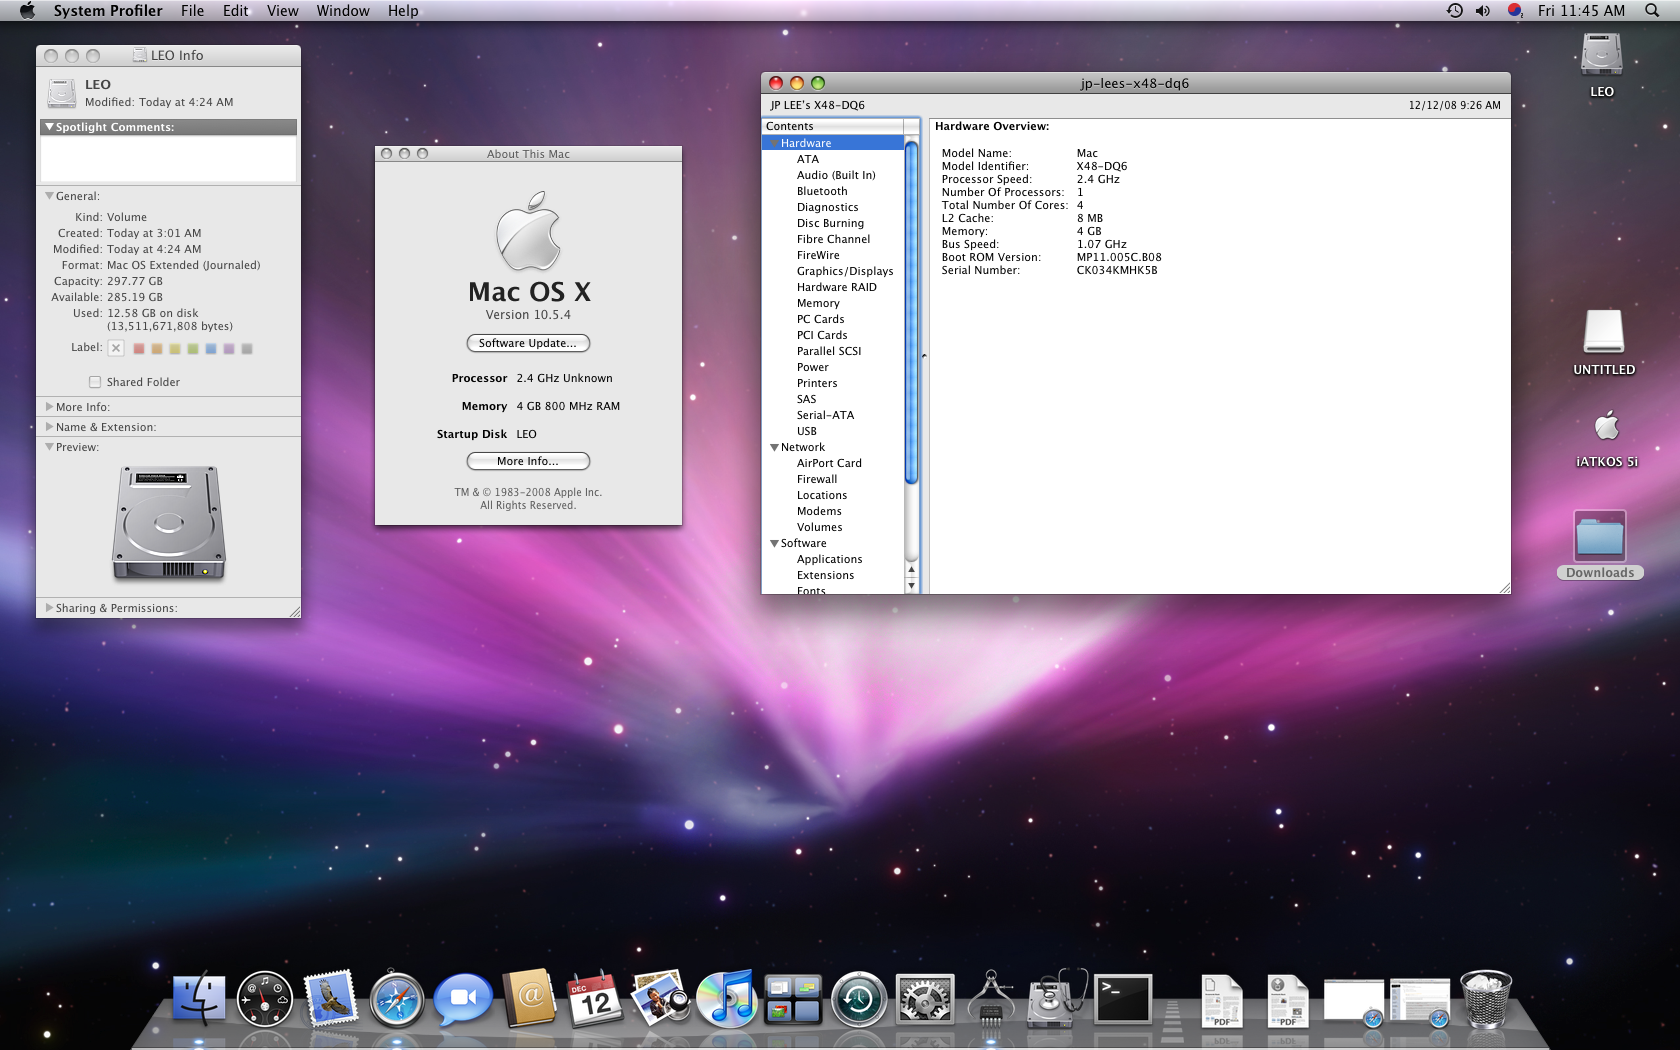The height and width of the screenshot is (1050, 1680).
Task: Click the volume icon in menu bar
Action: (1483, 10)
